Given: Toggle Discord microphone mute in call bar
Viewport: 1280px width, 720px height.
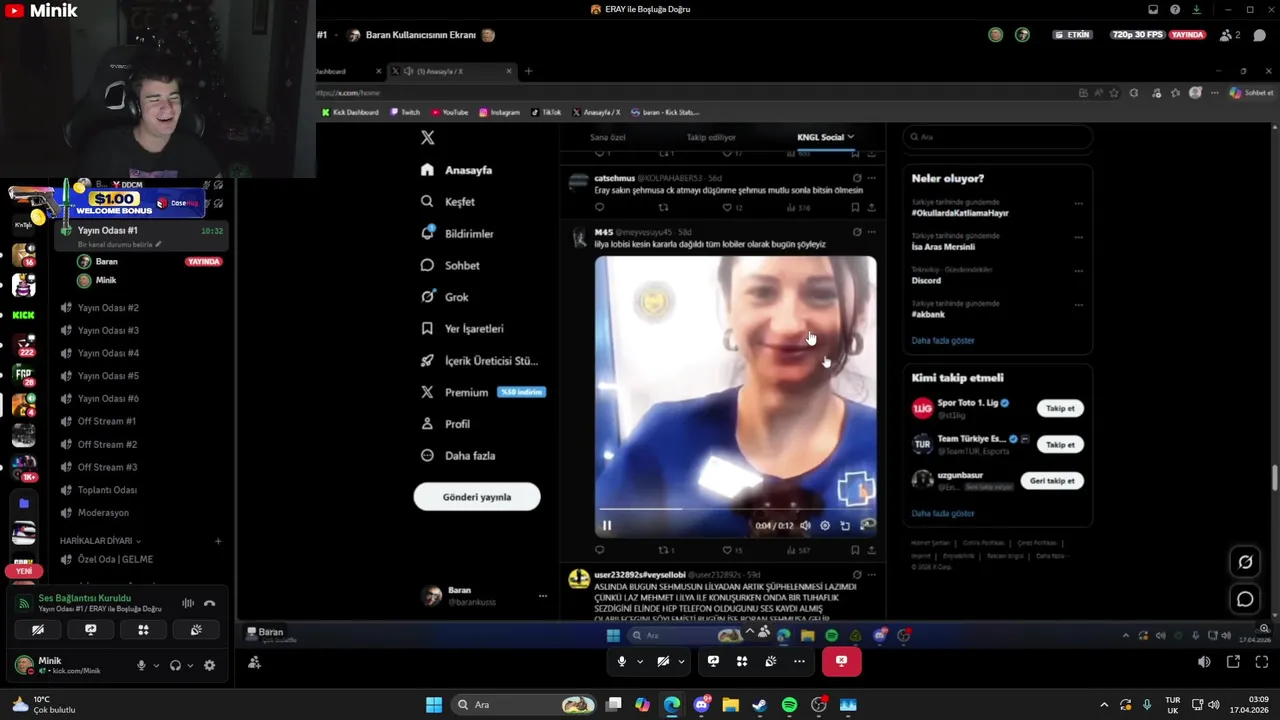Looking at the screenshot, I should [x=622, y=661].
